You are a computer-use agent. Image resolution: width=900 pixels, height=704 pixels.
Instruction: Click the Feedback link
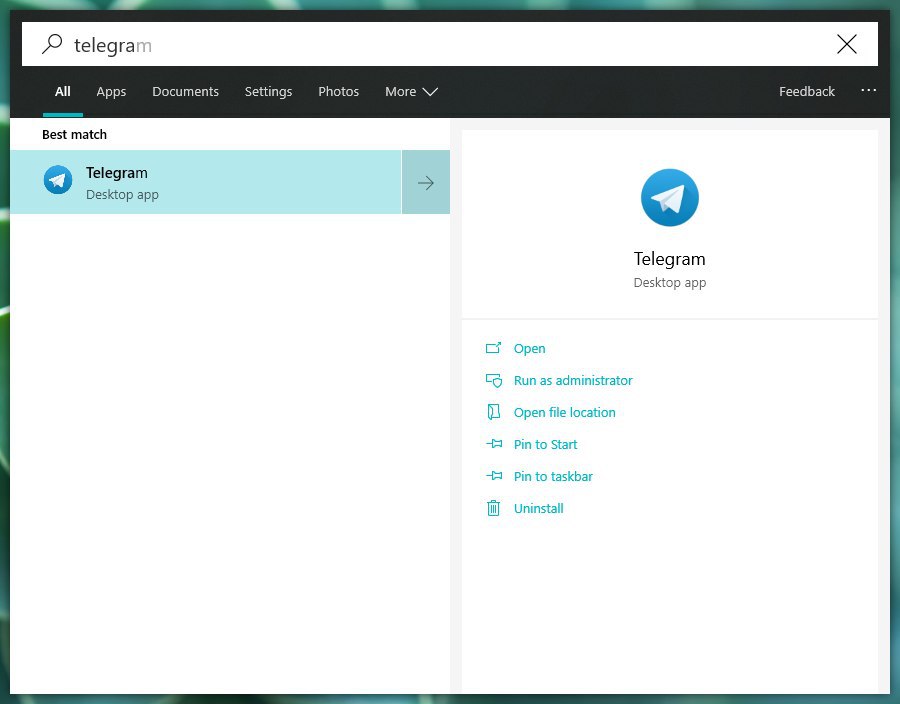806,91
